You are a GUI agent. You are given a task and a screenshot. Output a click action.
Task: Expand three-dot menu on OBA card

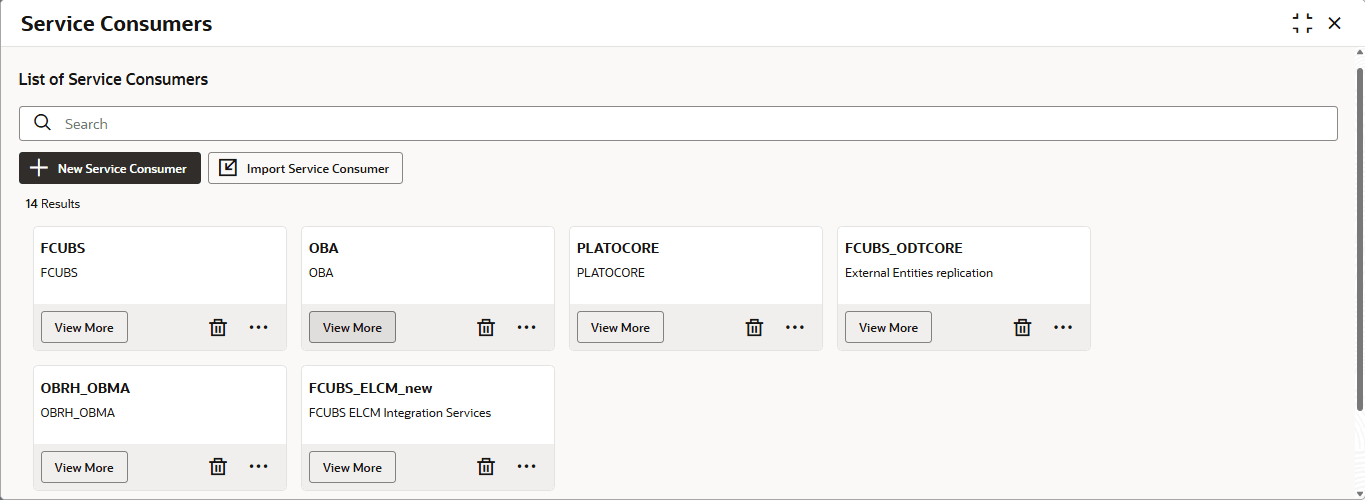527,327
